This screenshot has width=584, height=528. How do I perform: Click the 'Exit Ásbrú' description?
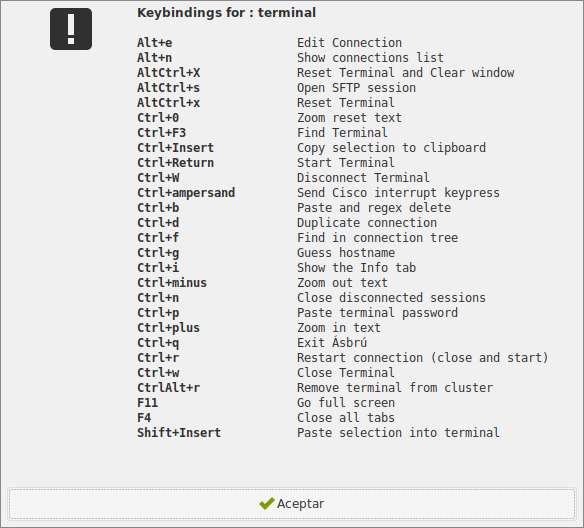point(332,342)
